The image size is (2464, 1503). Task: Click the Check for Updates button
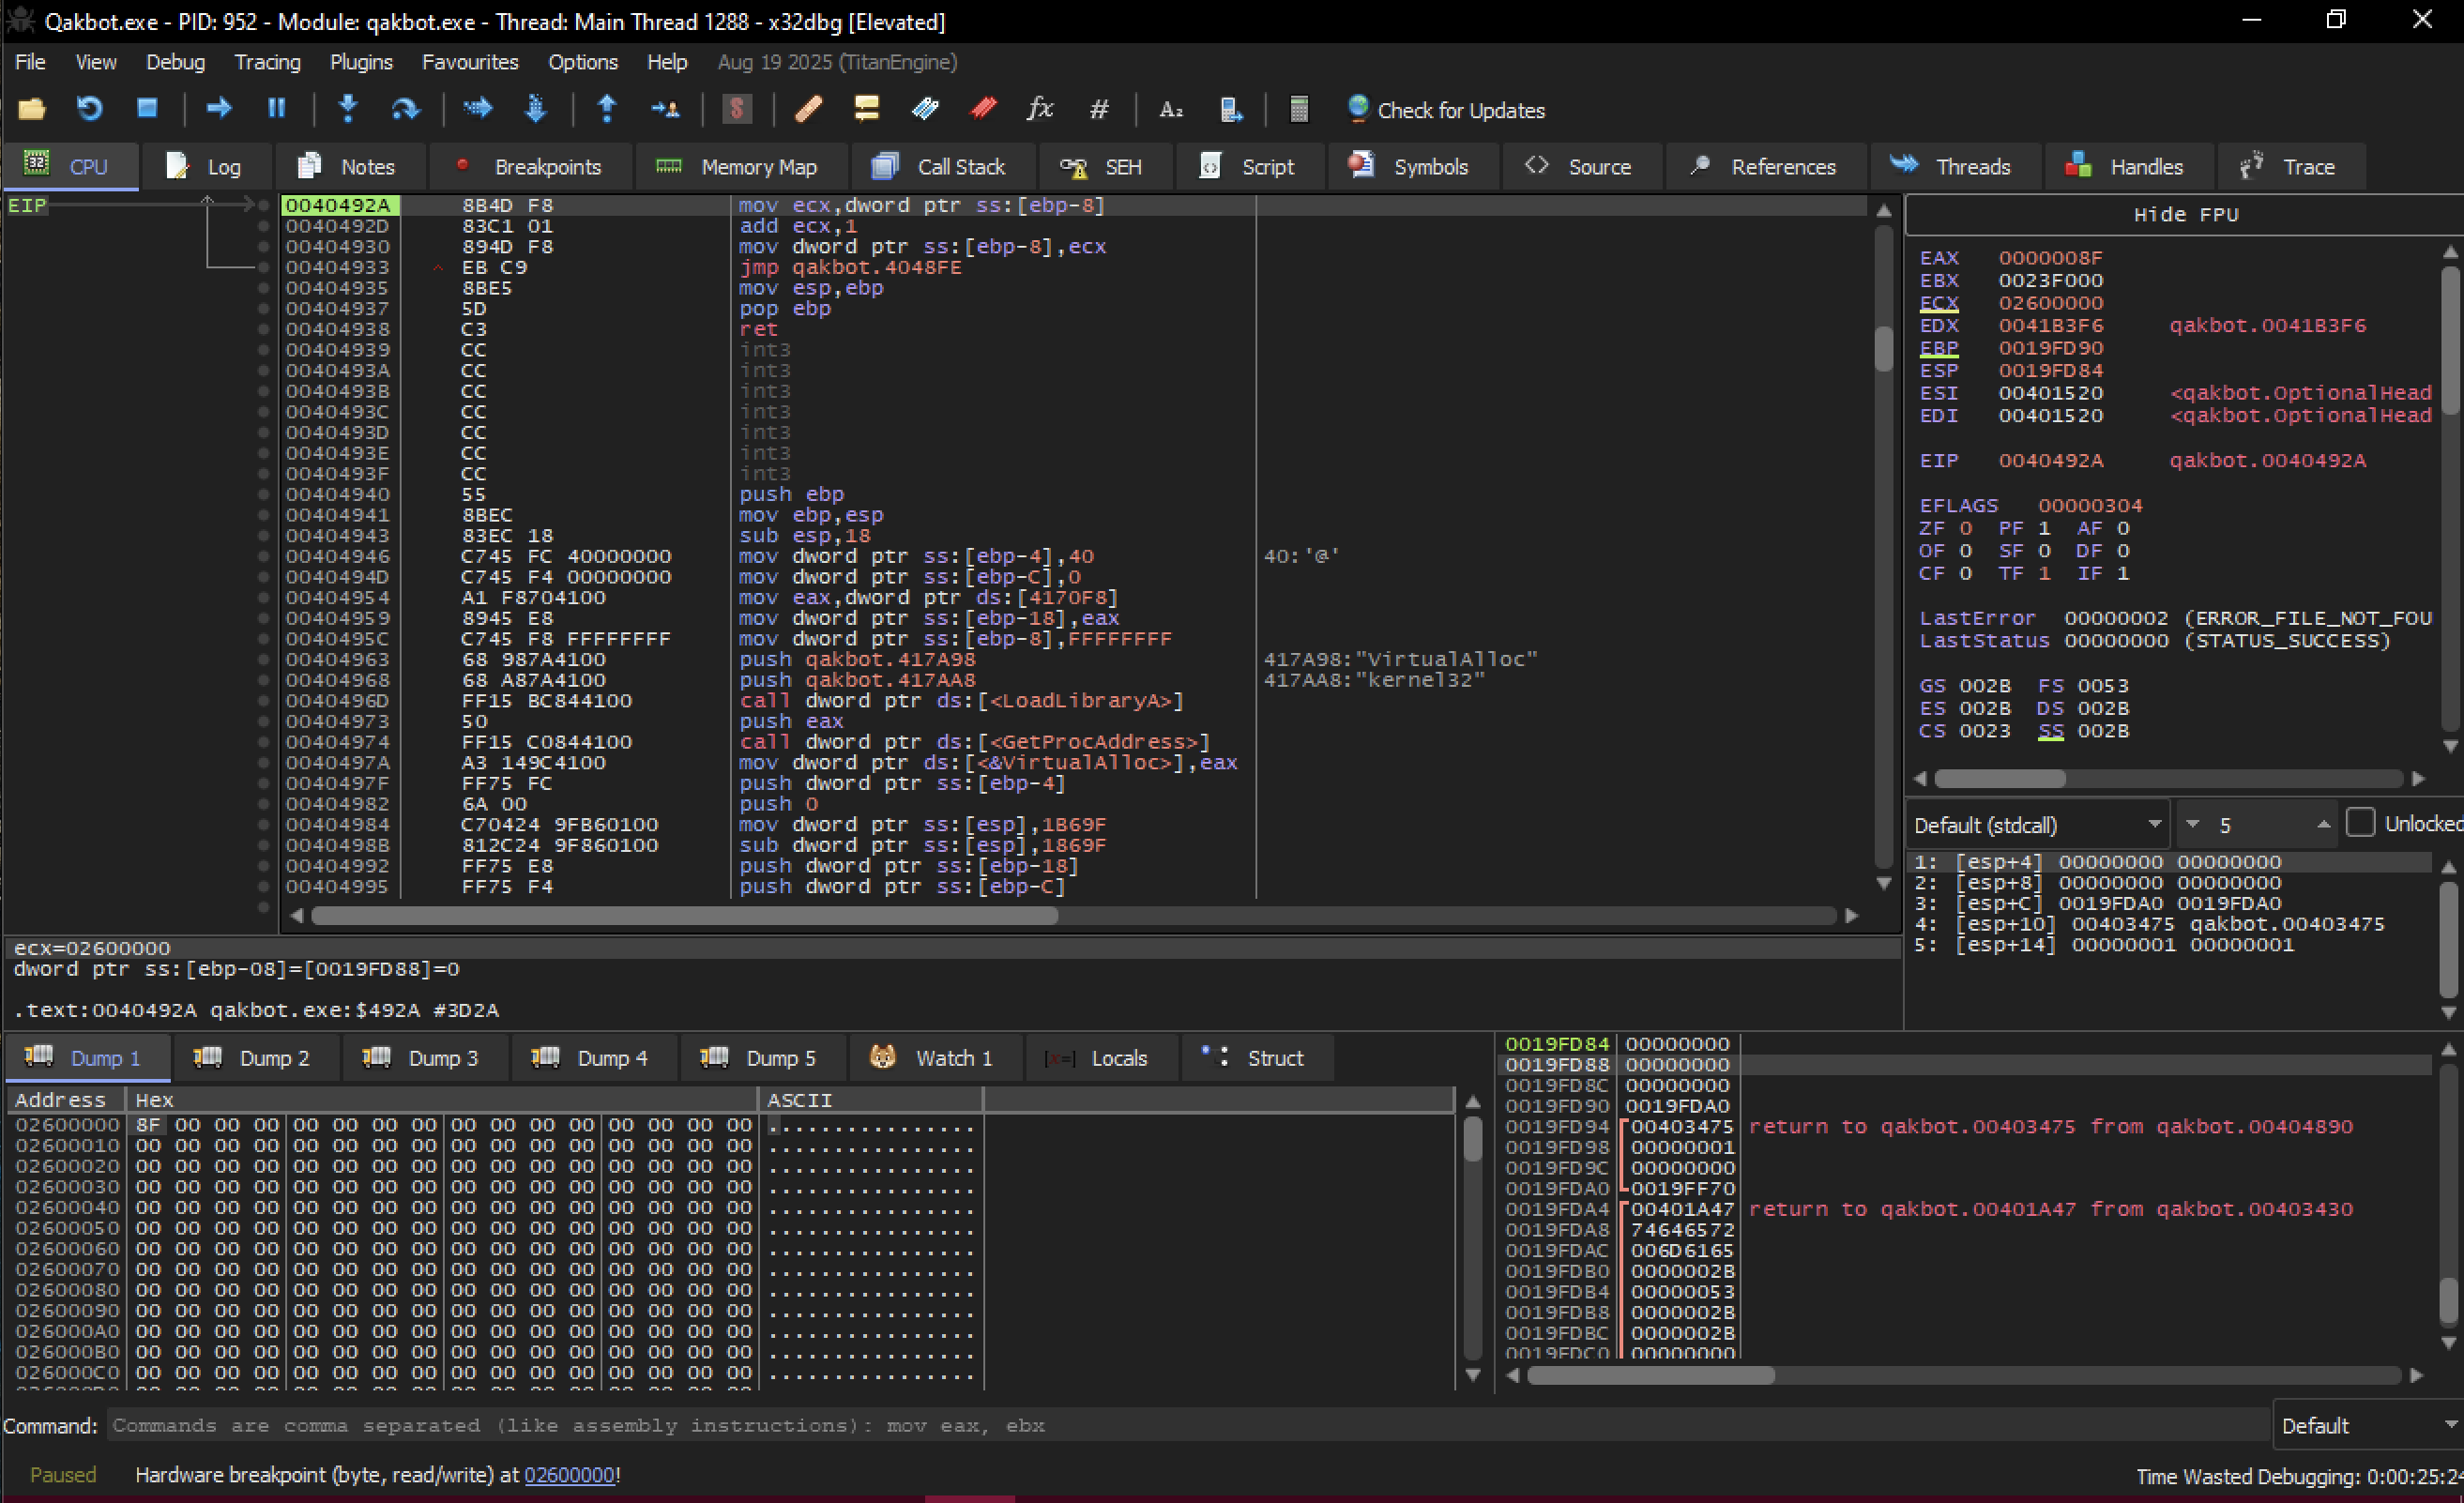tap(1446, 110)
